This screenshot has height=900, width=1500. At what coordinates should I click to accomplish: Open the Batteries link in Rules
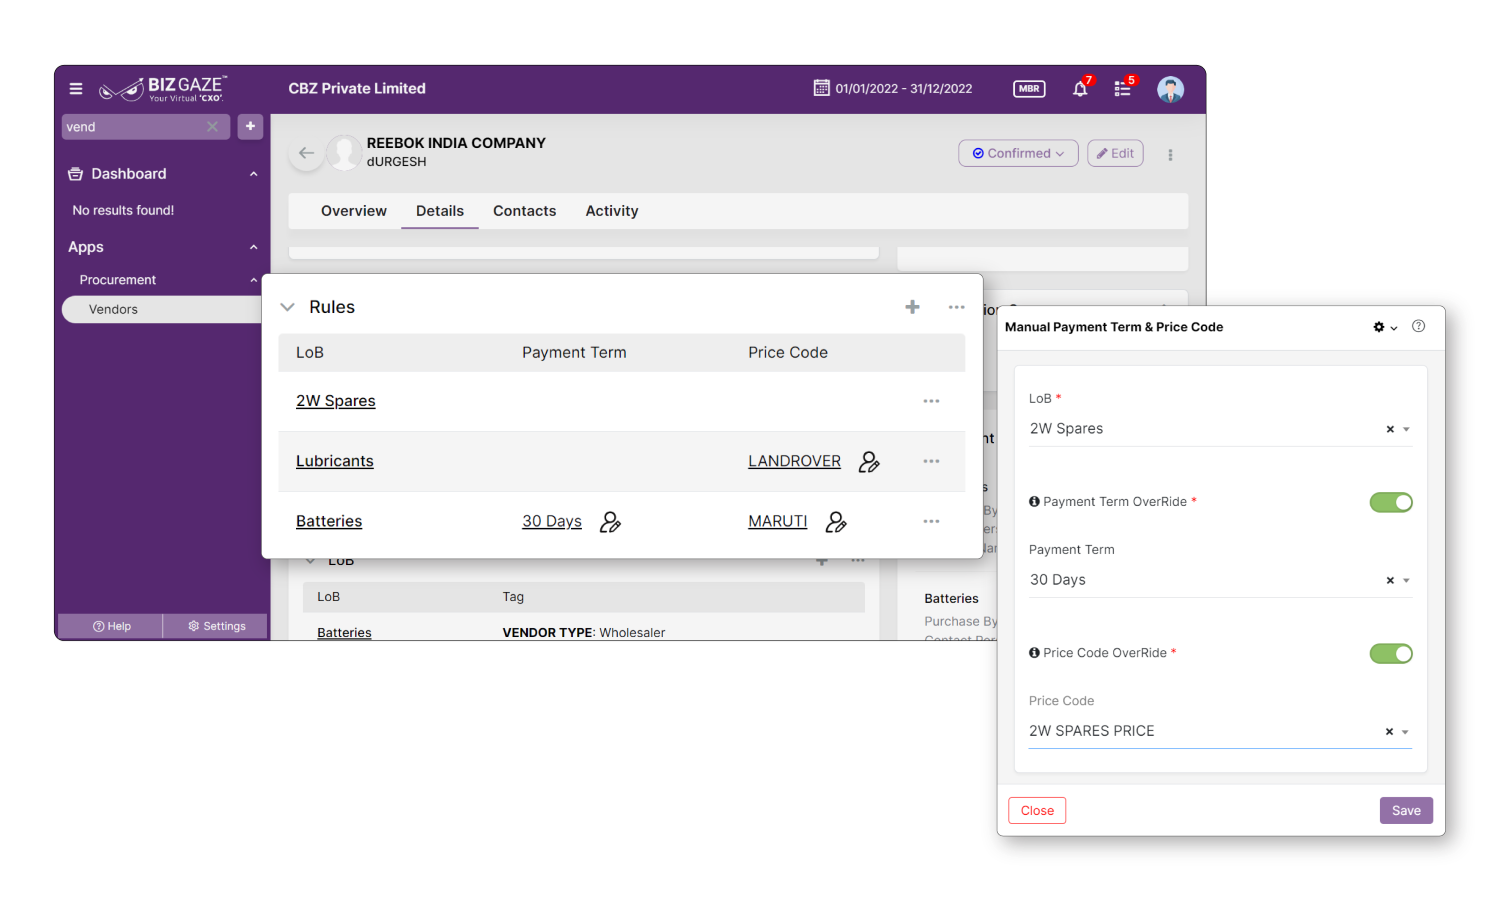[x=329, y=521]
